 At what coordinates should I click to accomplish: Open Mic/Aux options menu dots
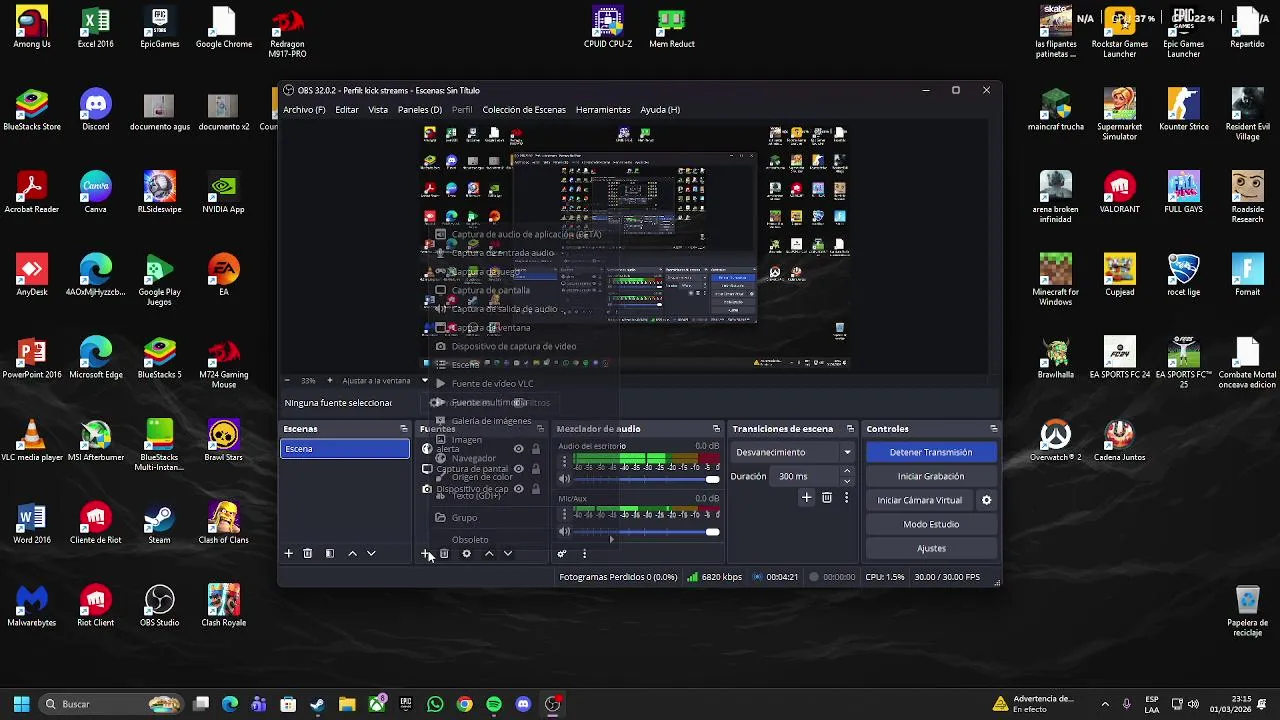(x=564, y=514)
